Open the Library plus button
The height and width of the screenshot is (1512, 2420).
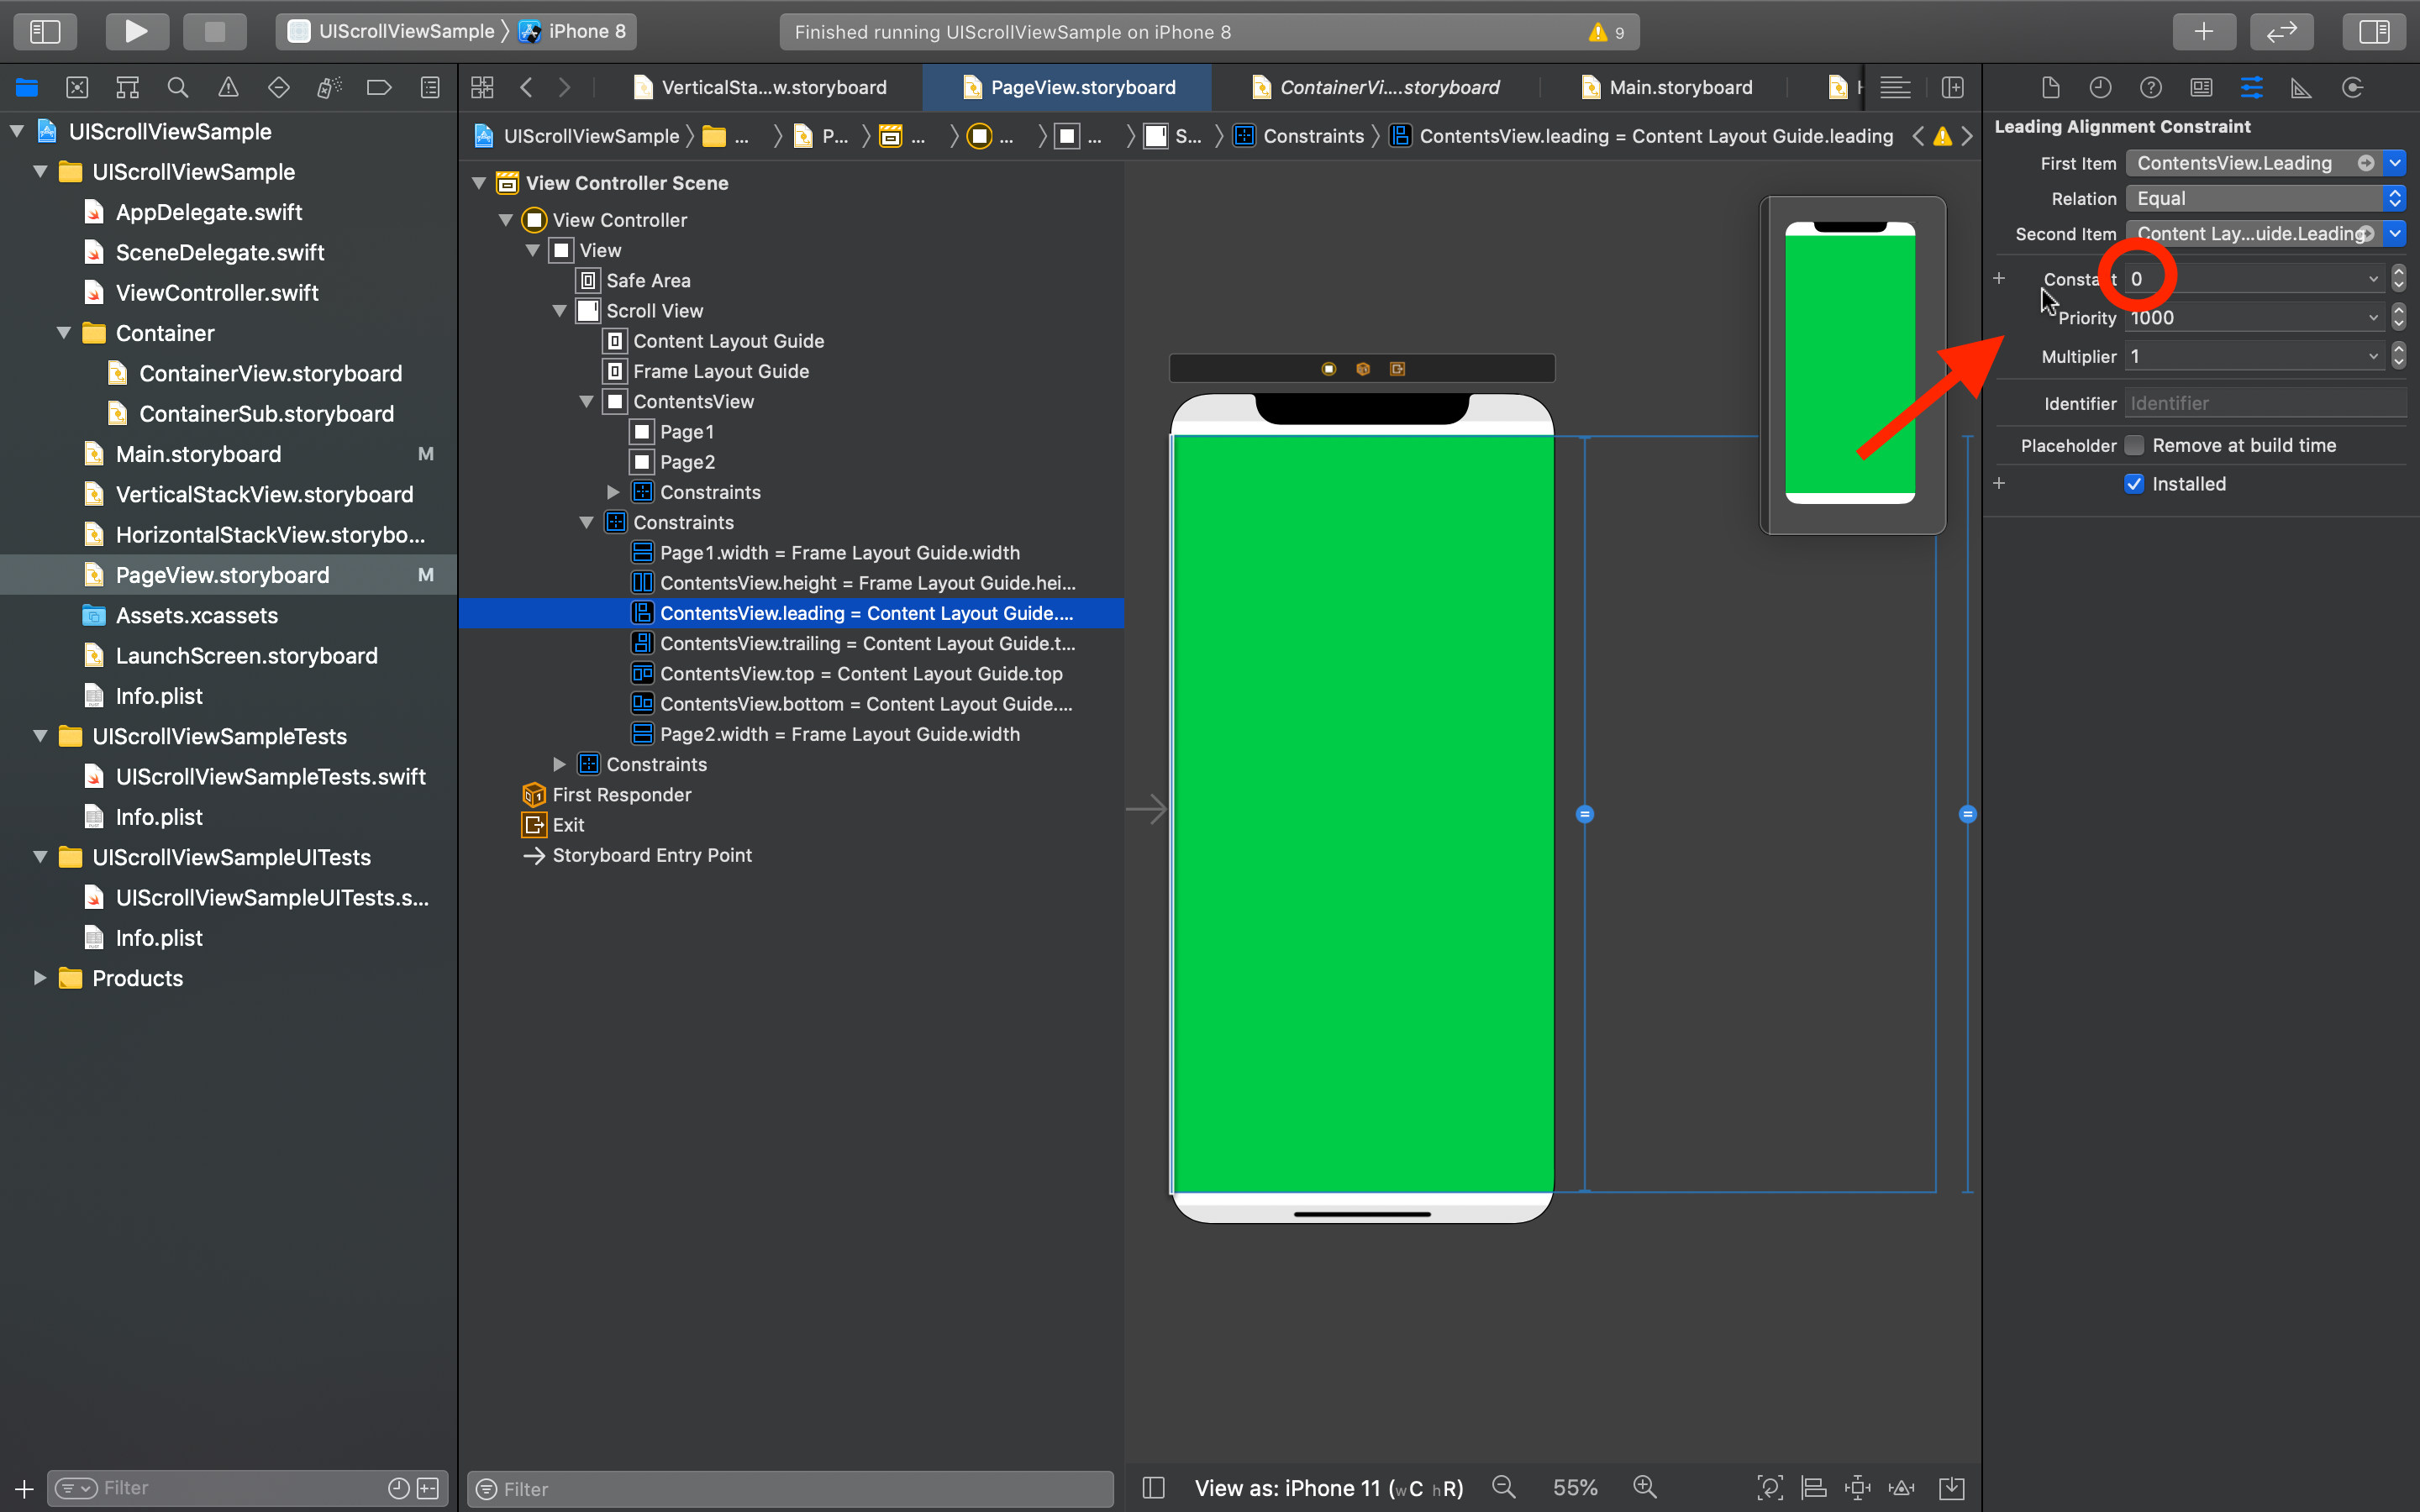(2203, 31)
